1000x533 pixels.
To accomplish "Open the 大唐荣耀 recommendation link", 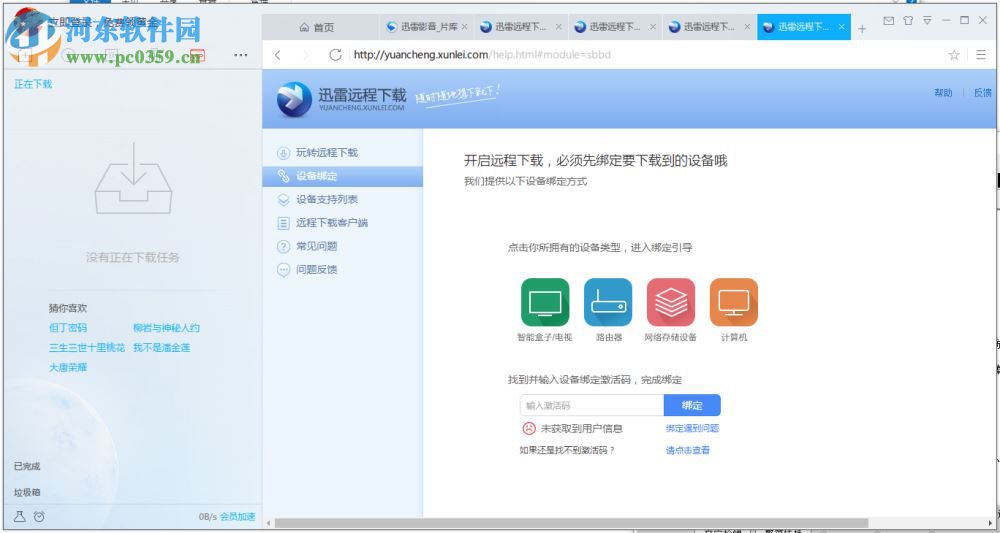I will [68, 367].
